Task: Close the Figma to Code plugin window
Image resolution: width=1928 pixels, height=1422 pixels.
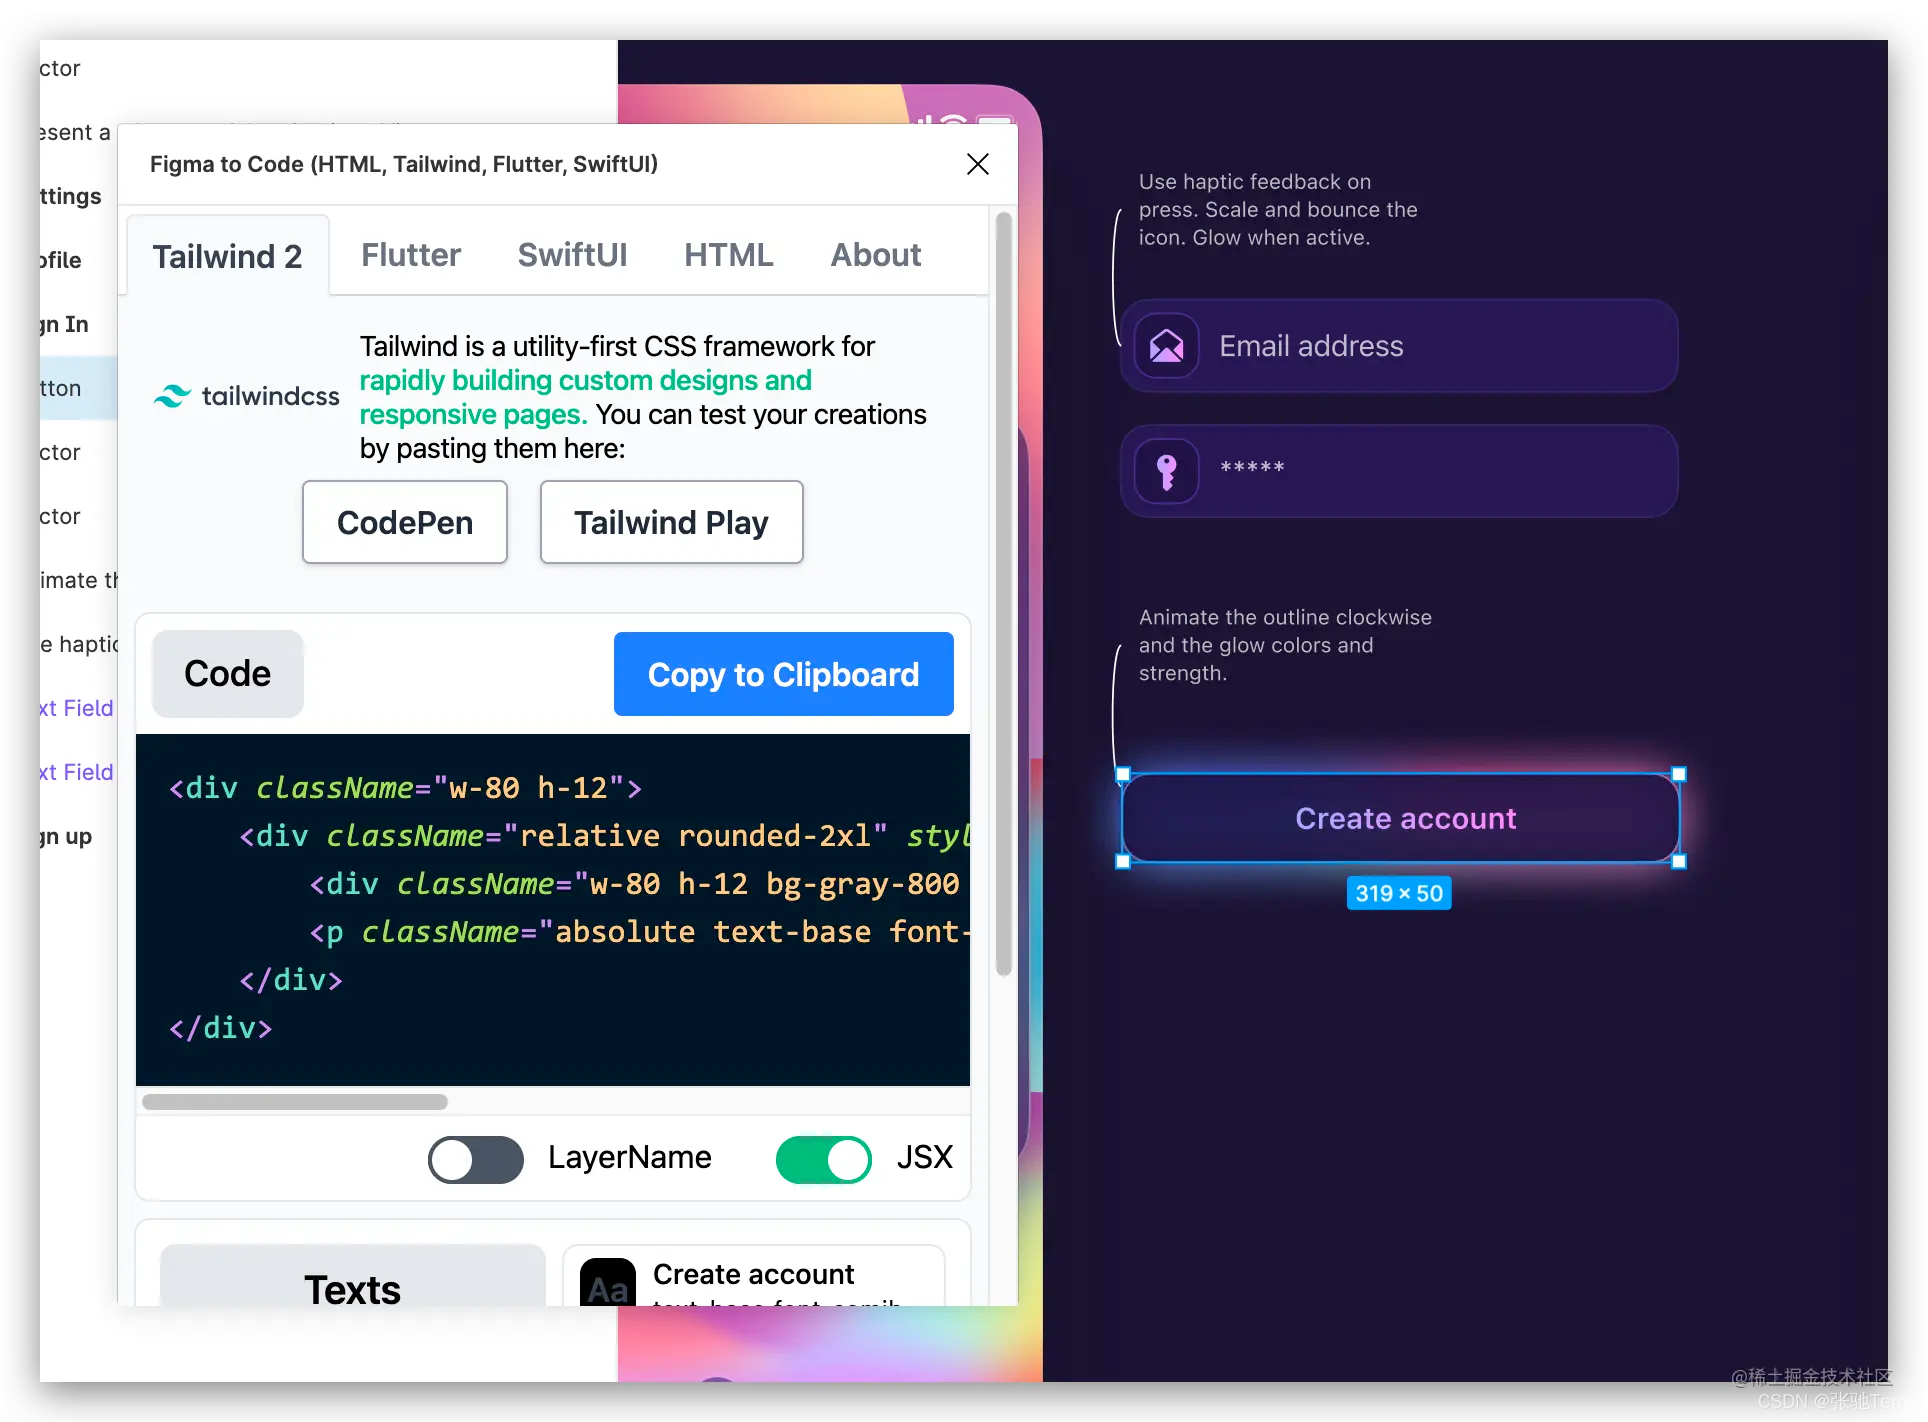Action: point(977,164)
